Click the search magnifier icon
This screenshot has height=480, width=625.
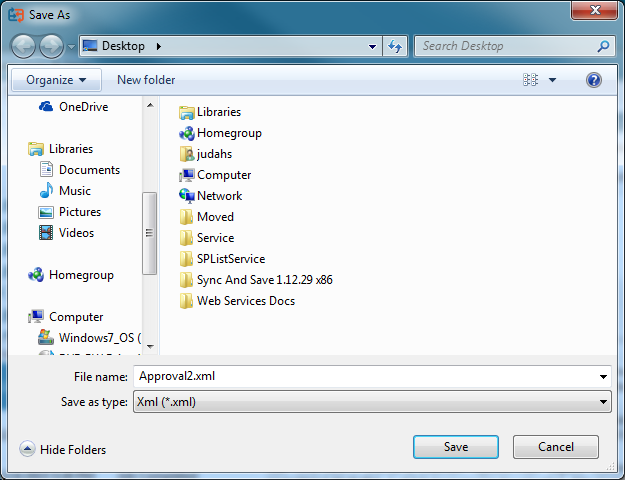[603, 46]
